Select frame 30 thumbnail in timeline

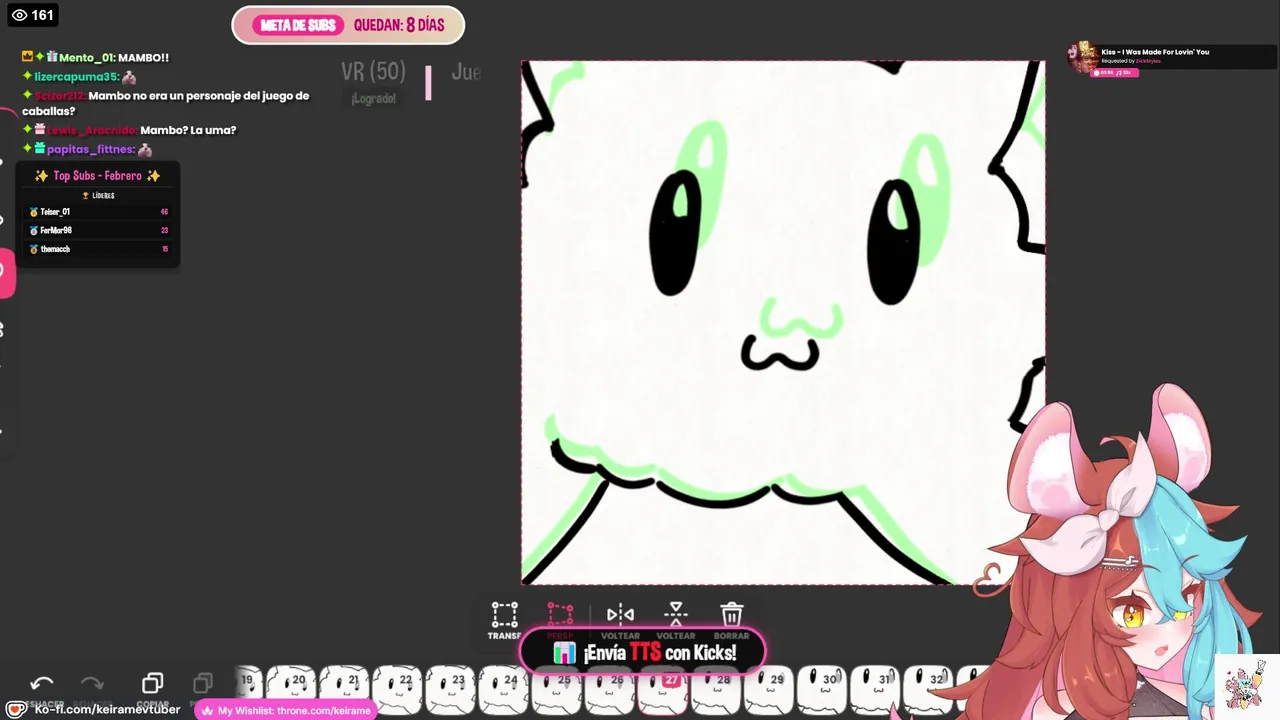tap(823, 688)
